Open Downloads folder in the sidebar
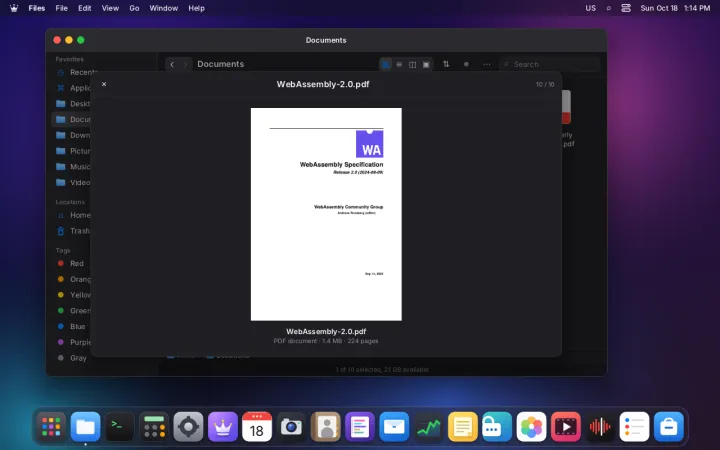The image size is (720, 450). pos(73,135)
